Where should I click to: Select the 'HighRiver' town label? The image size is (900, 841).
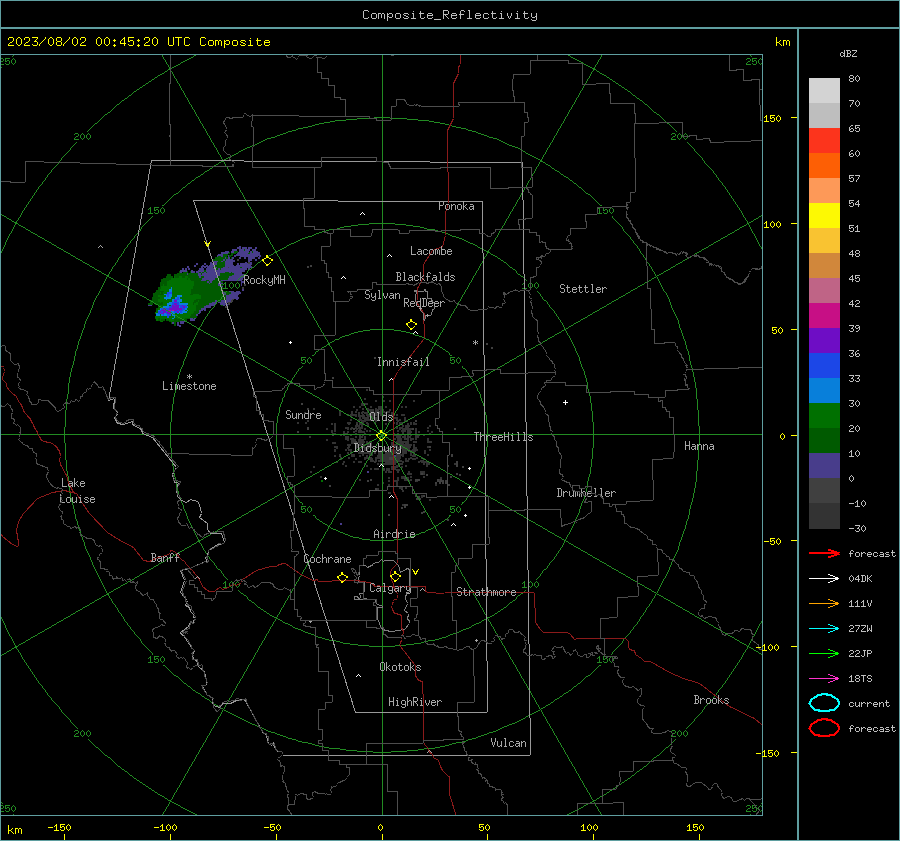click(x=415, y=702)
